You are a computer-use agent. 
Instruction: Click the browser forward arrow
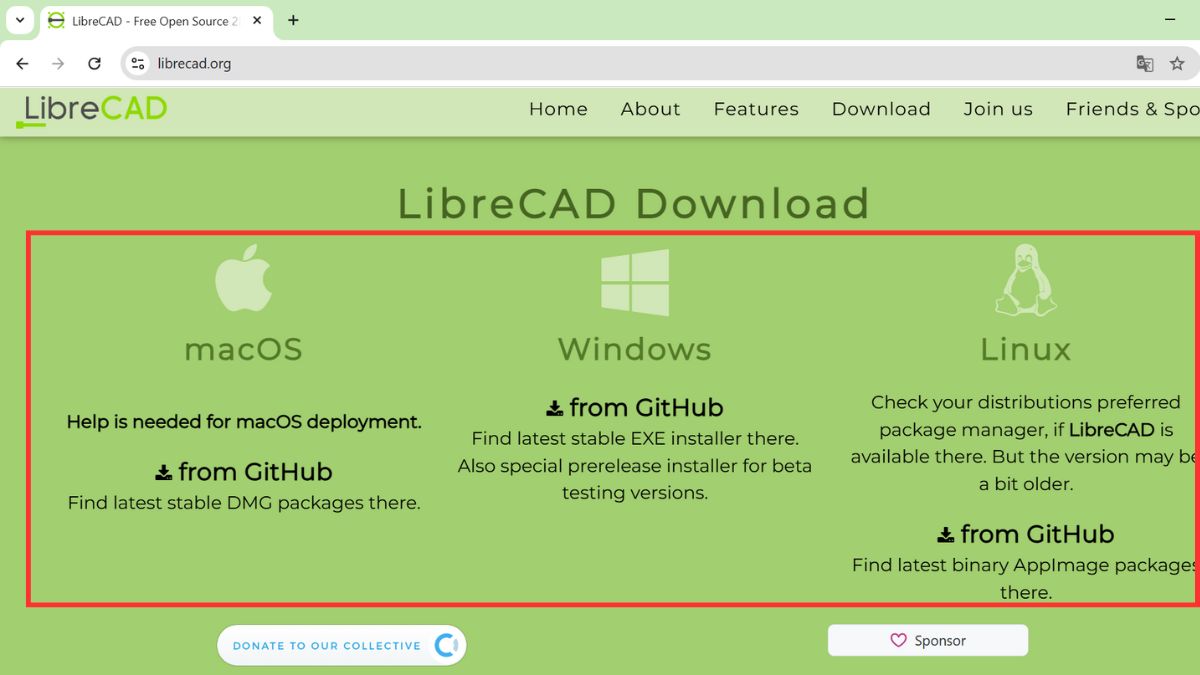(58, 63)
